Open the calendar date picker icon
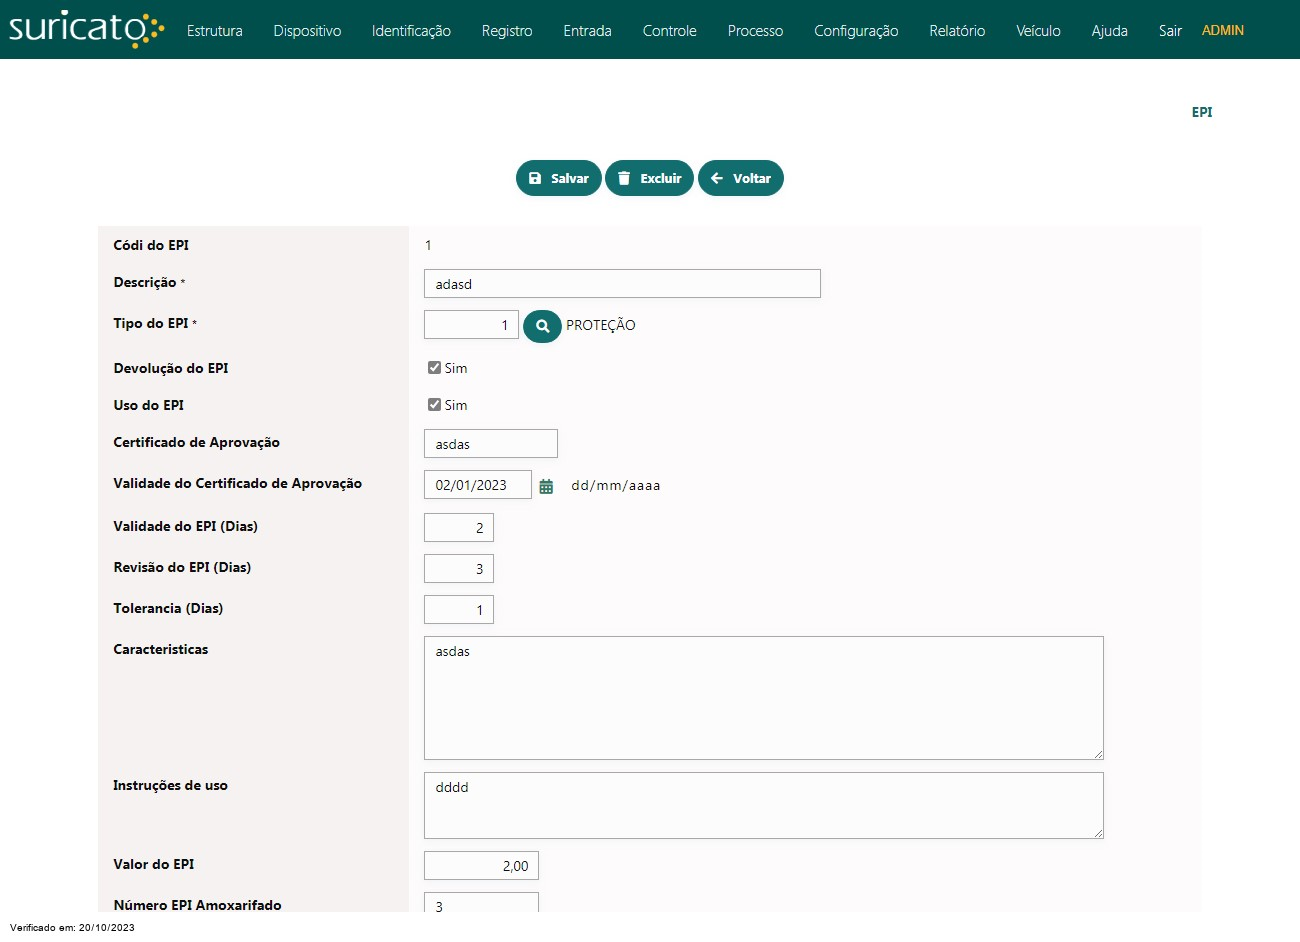The width and height of the screenshot is (1300, 942). 546,486
